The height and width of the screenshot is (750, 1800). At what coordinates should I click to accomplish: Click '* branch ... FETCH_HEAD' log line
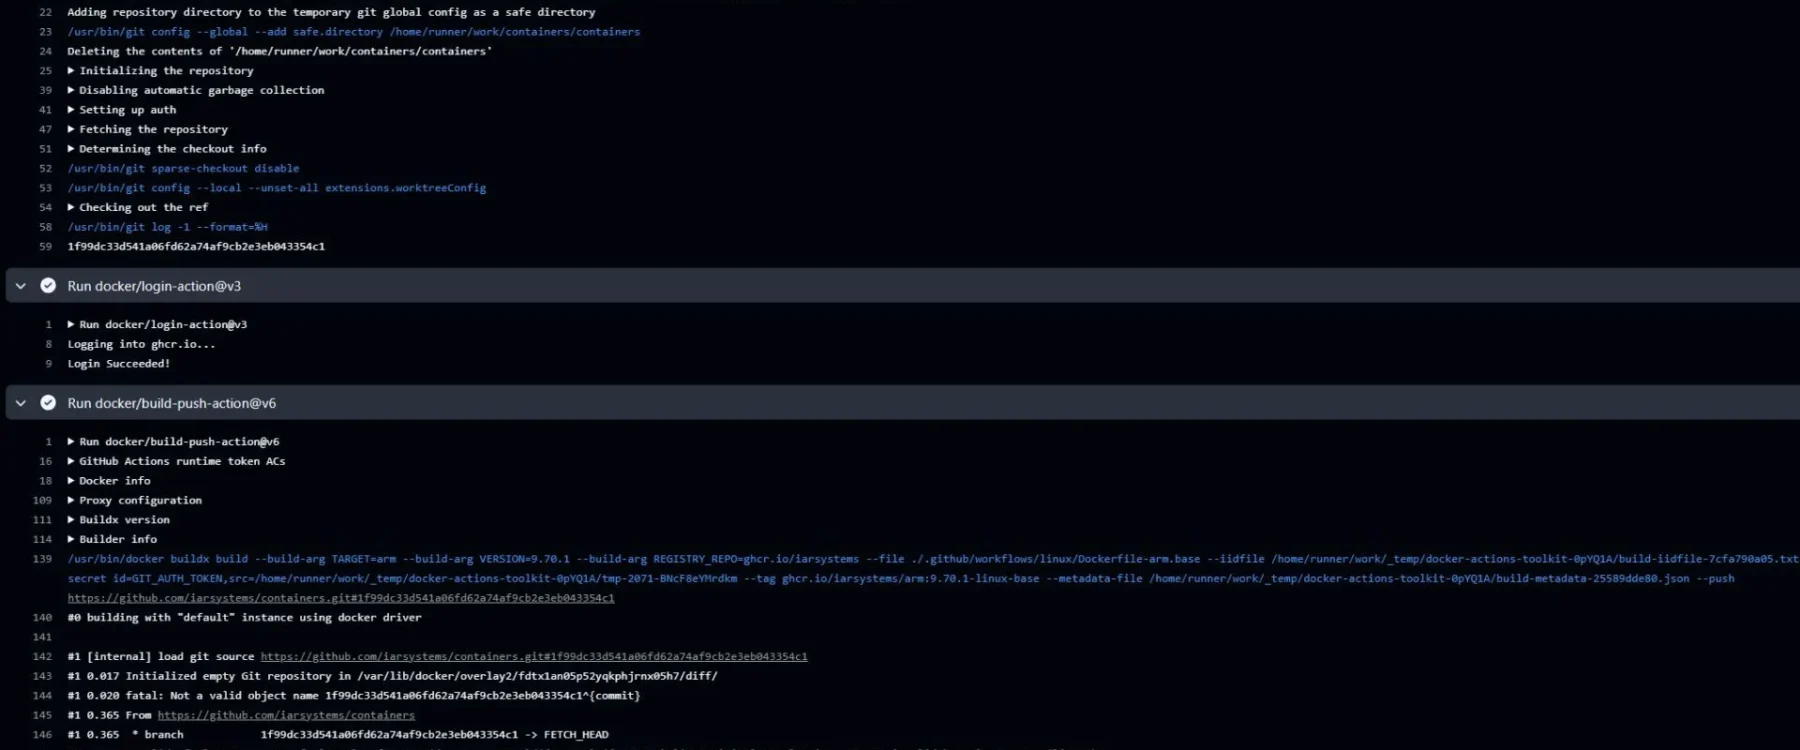(x=338, y=734)
